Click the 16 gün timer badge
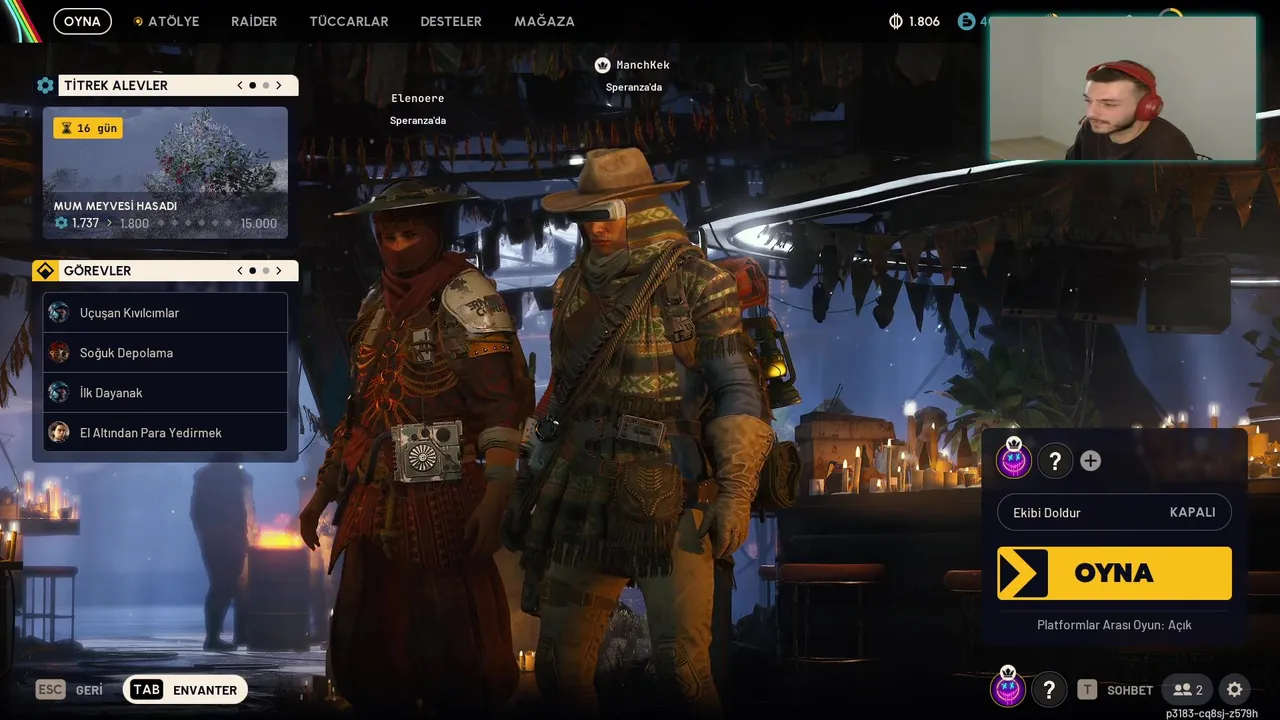Image resolution: width=1280 pixels, height=720 pixels. pos(89,128)
